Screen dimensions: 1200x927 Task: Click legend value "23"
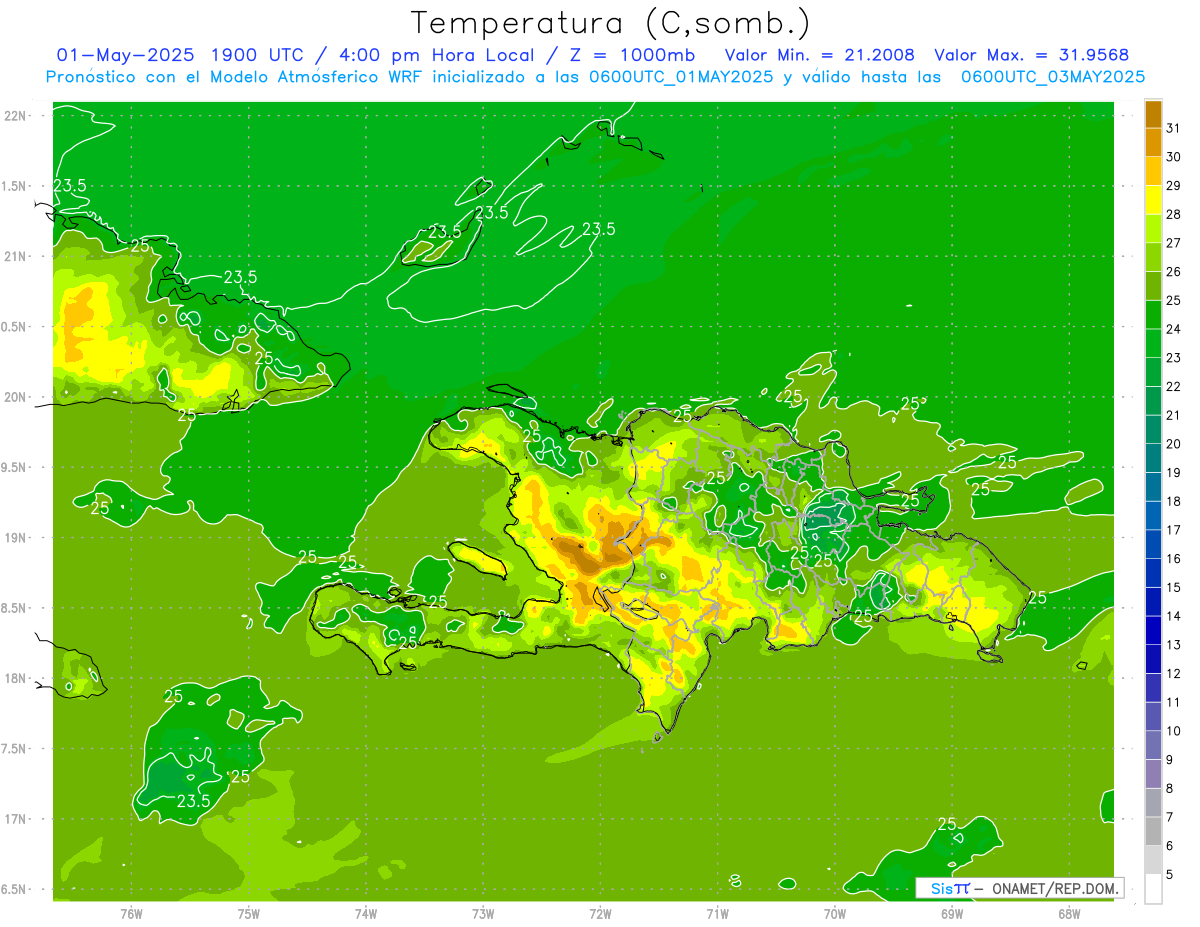pyautogui.click(x=1172, y=358)
